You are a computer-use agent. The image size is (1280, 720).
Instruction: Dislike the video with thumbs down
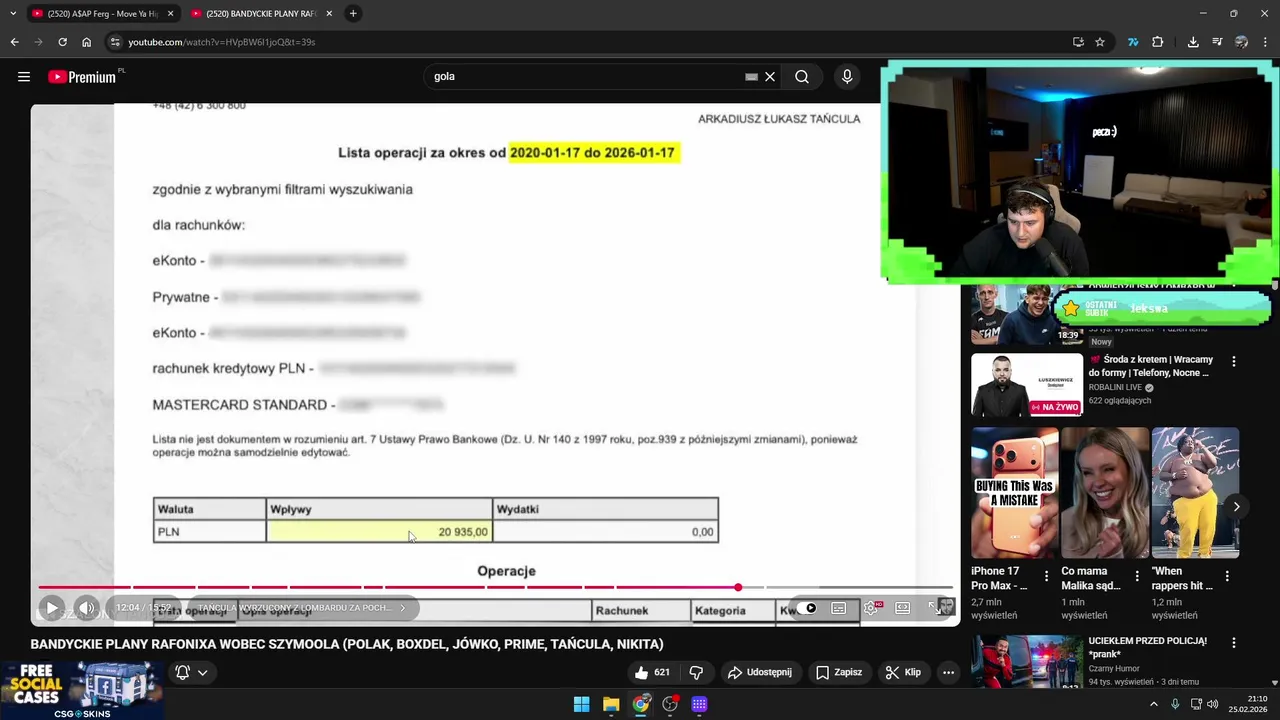(x=697, y=672)
